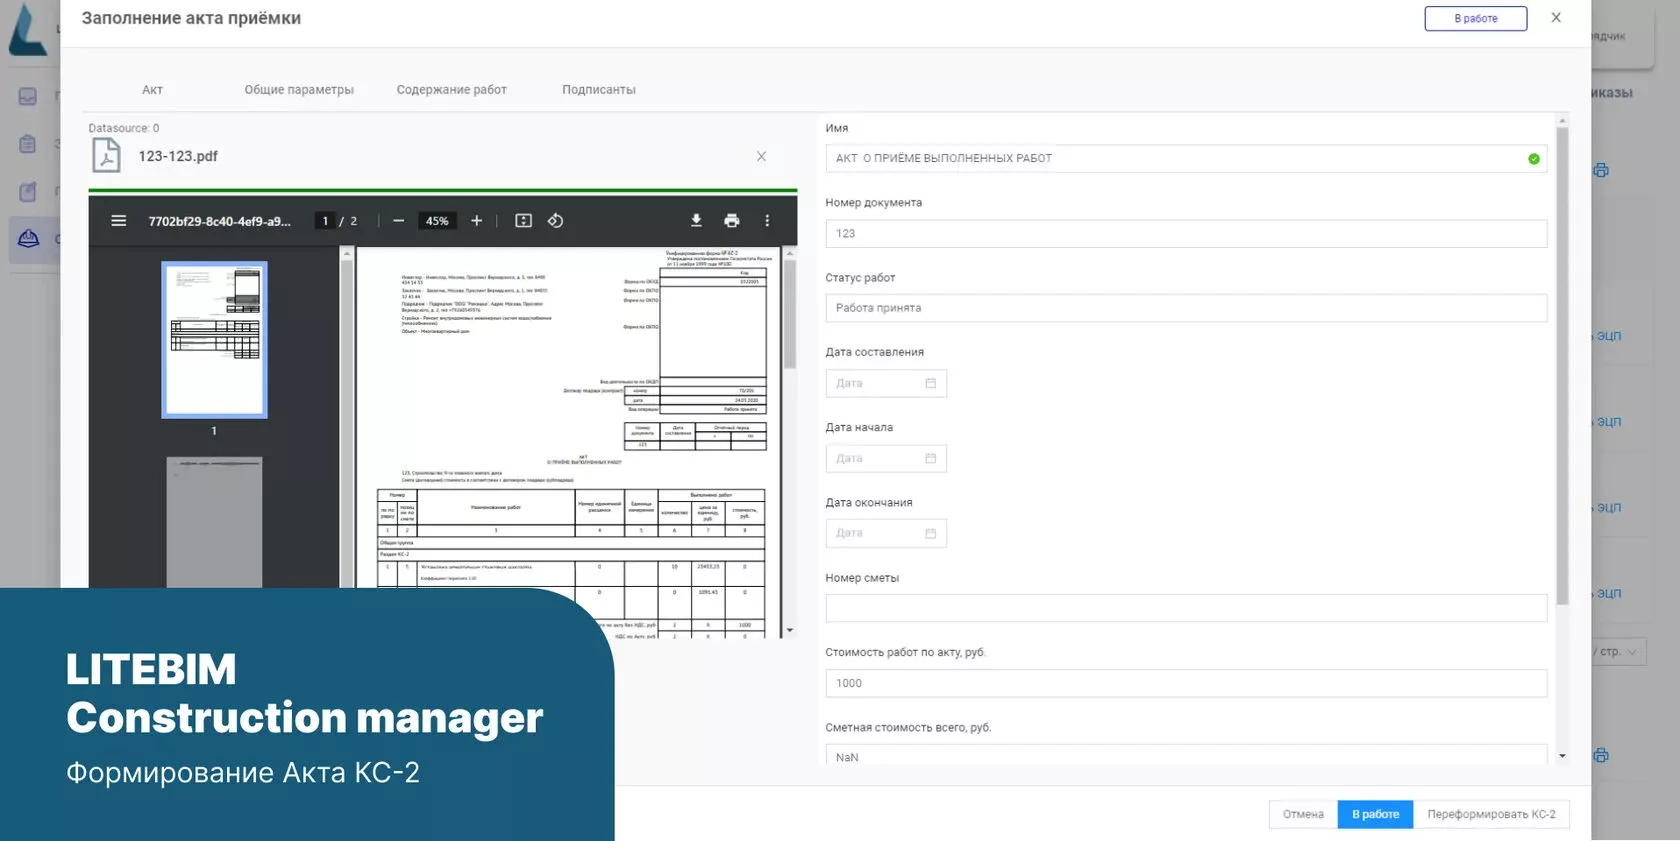Image resolution: width=1680 pixels, height=841 pixels.
Task: Go to the Подписанты tab
Action: click(x=598, y=90)
